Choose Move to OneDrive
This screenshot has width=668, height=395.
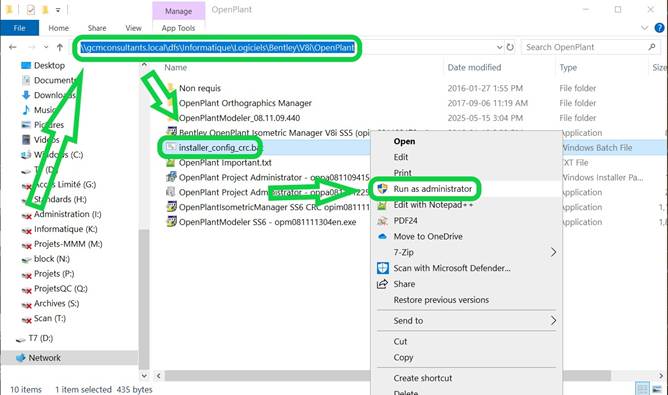428,236
